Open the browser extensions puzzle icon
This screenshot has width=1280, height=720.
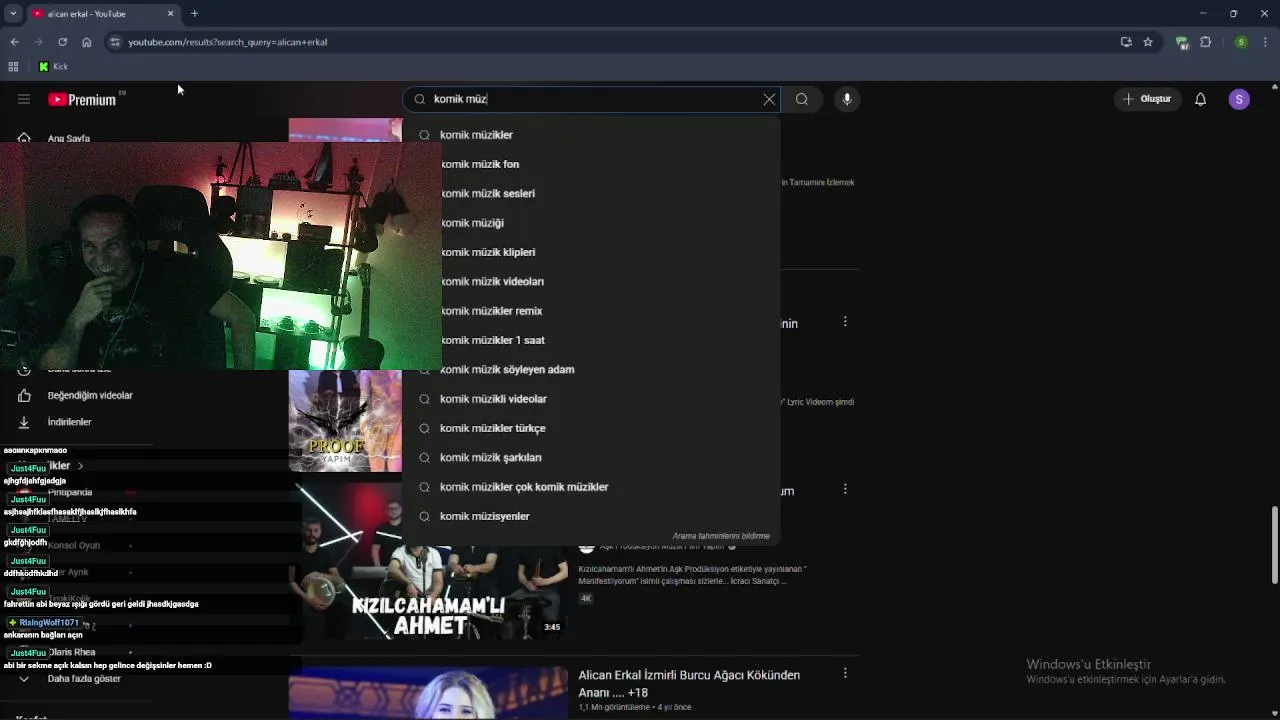pyautogui.click(x=1205, y=42)
